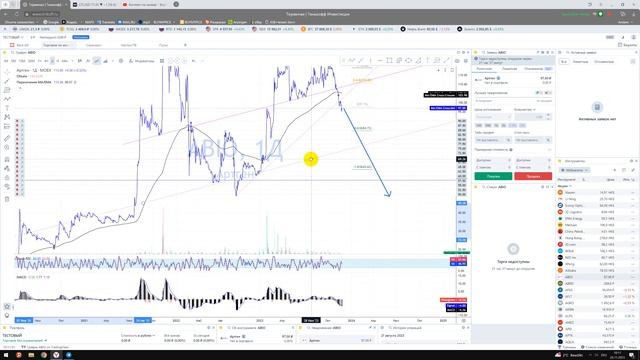Select the line chart type icon
This screenshot has height=360, width=640.
click(x=97, y=61)
